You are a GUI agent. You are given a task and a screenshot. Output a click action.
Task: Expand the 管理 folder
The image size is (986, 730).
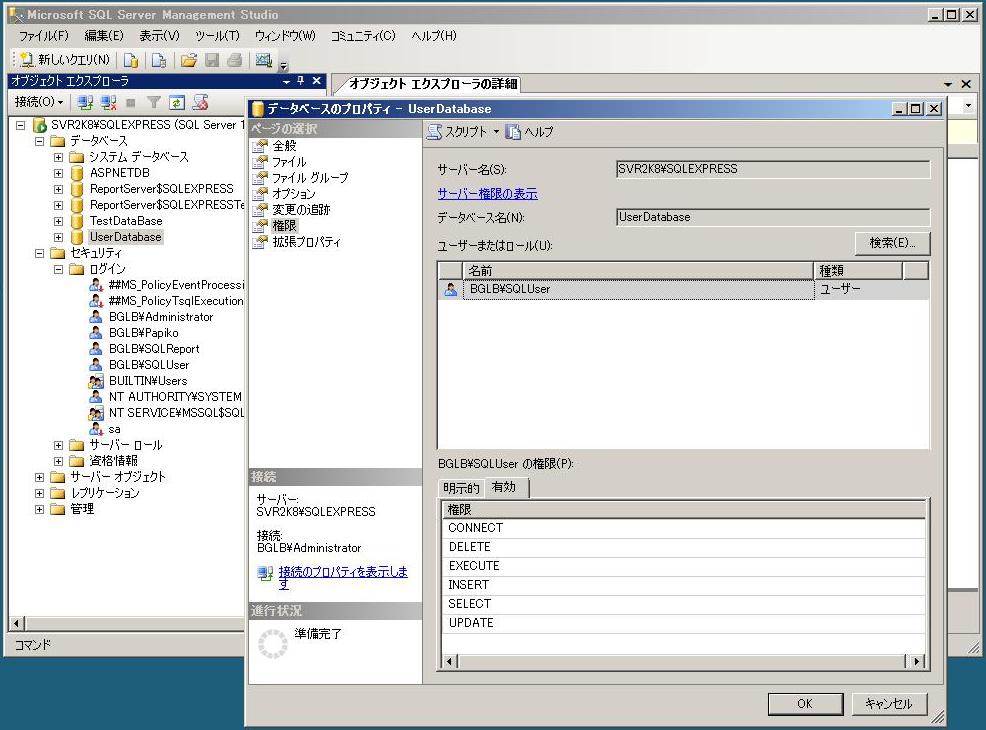click(40, 509)
